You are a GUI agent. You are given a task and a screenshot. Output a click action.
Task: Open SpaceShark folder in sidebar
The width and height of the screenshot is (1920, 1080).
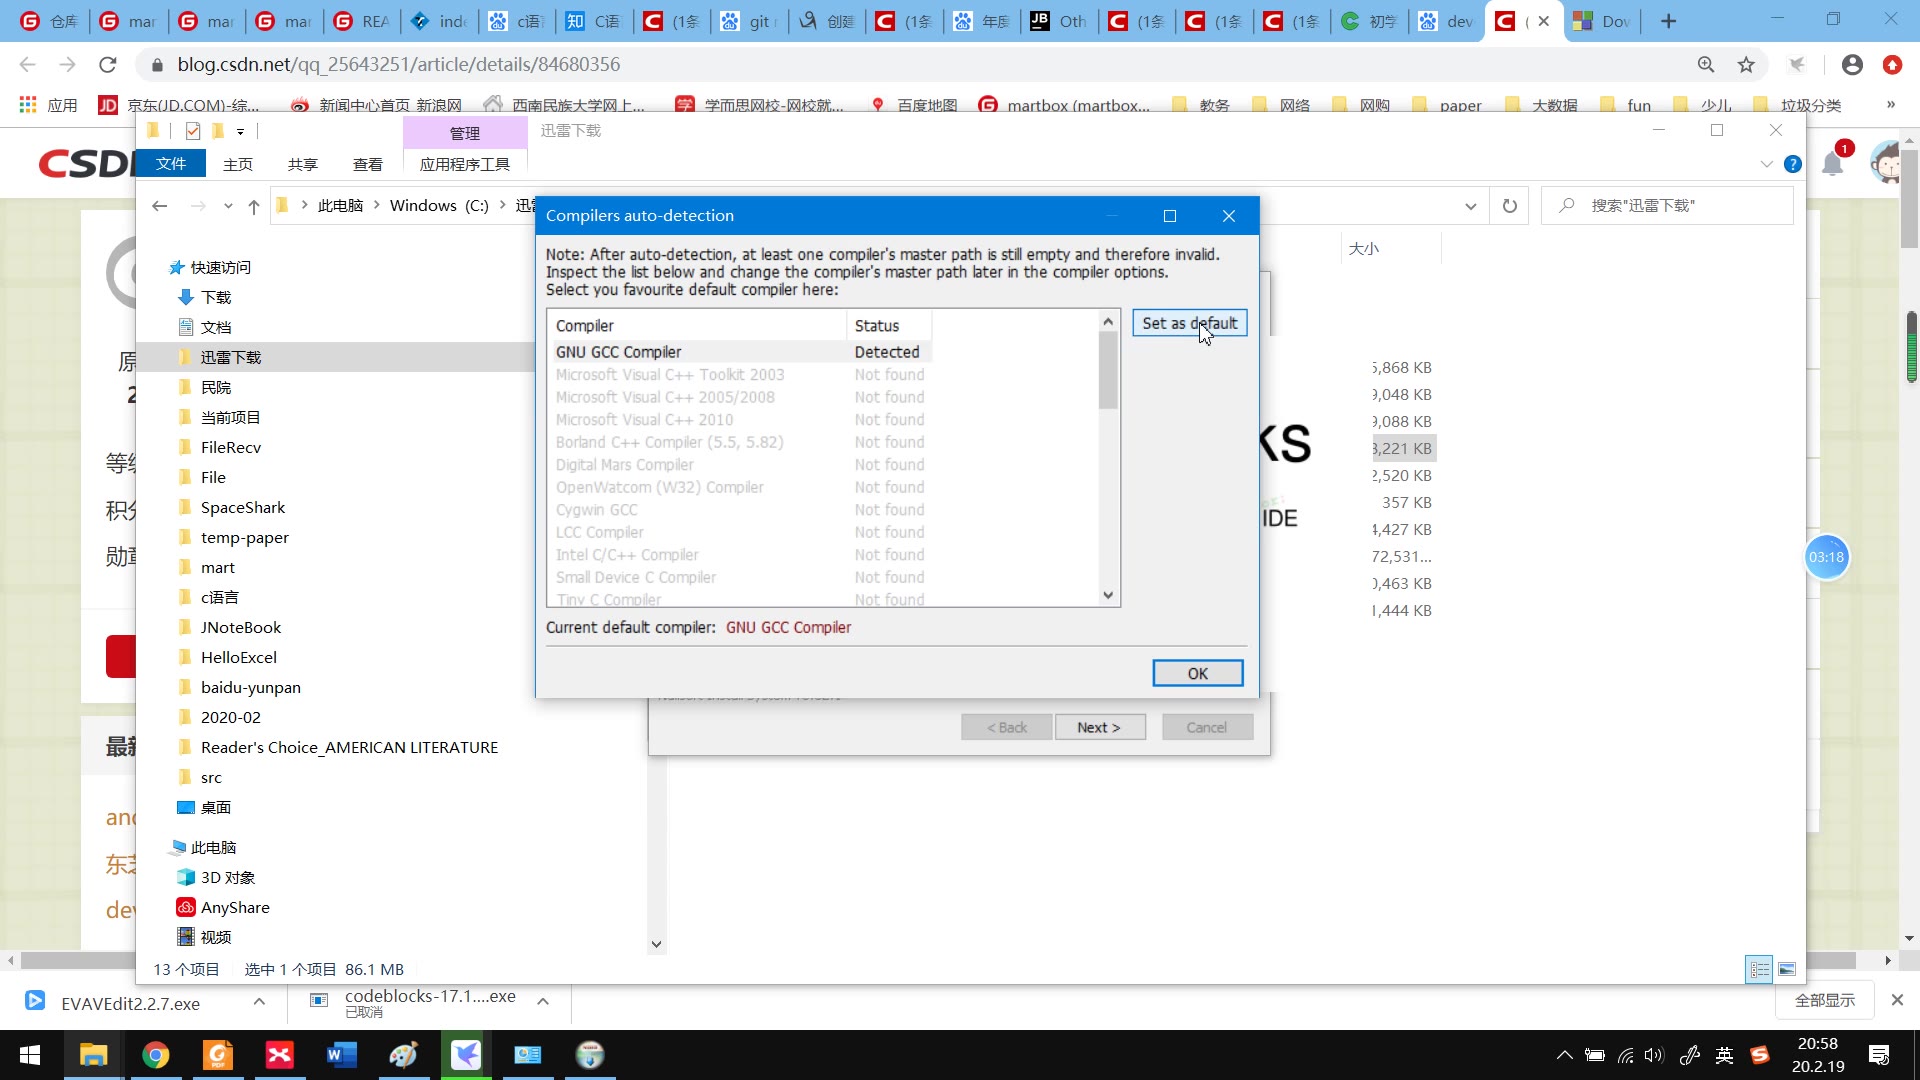232,507
